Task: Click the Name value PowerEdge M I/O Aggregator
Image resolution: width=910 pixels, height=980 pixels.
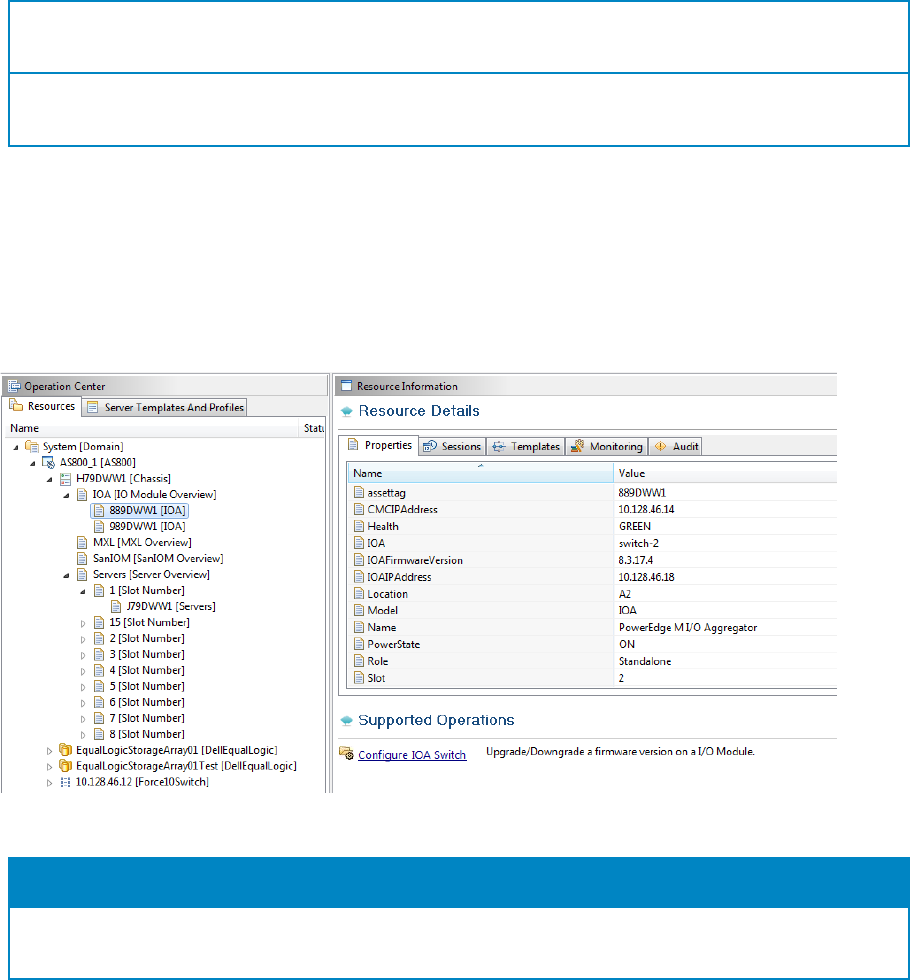Action: point(688,628)
